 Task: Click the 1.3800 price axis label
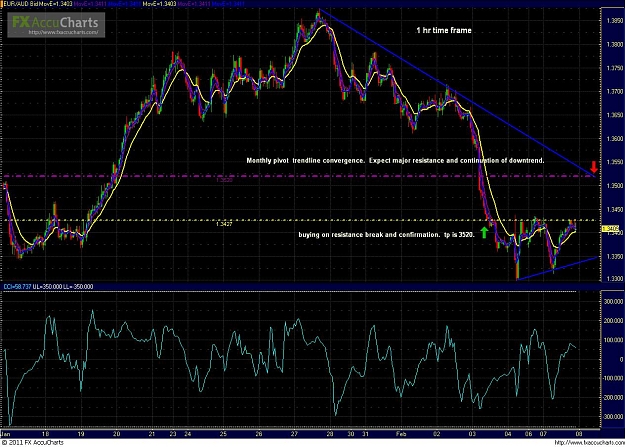click(x=615, y=45)
